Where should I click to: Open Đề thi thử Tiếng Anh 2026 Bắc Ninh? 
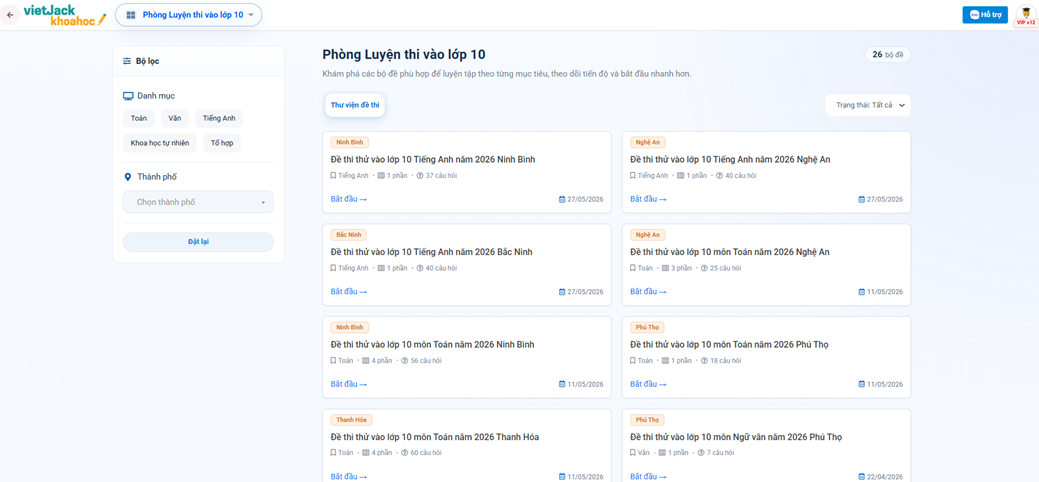pyautogui.click(x=431, y=252)
